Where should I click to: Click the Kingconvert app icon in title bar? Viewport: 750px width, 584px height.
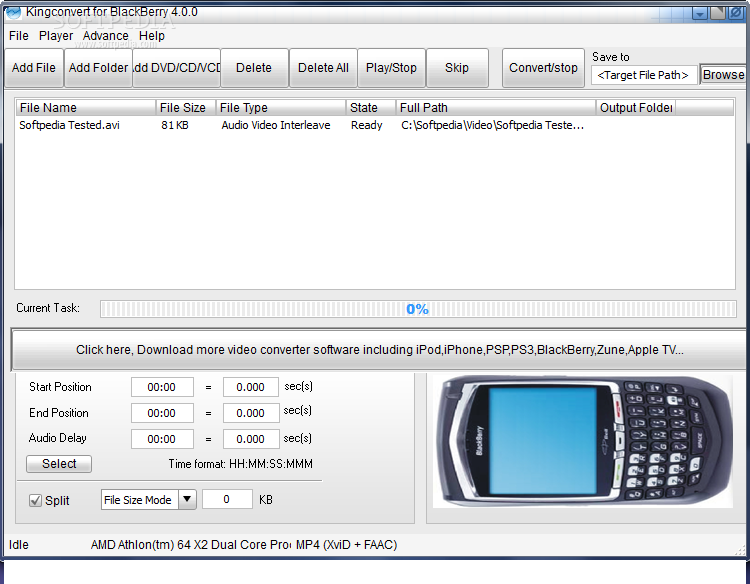13,12
